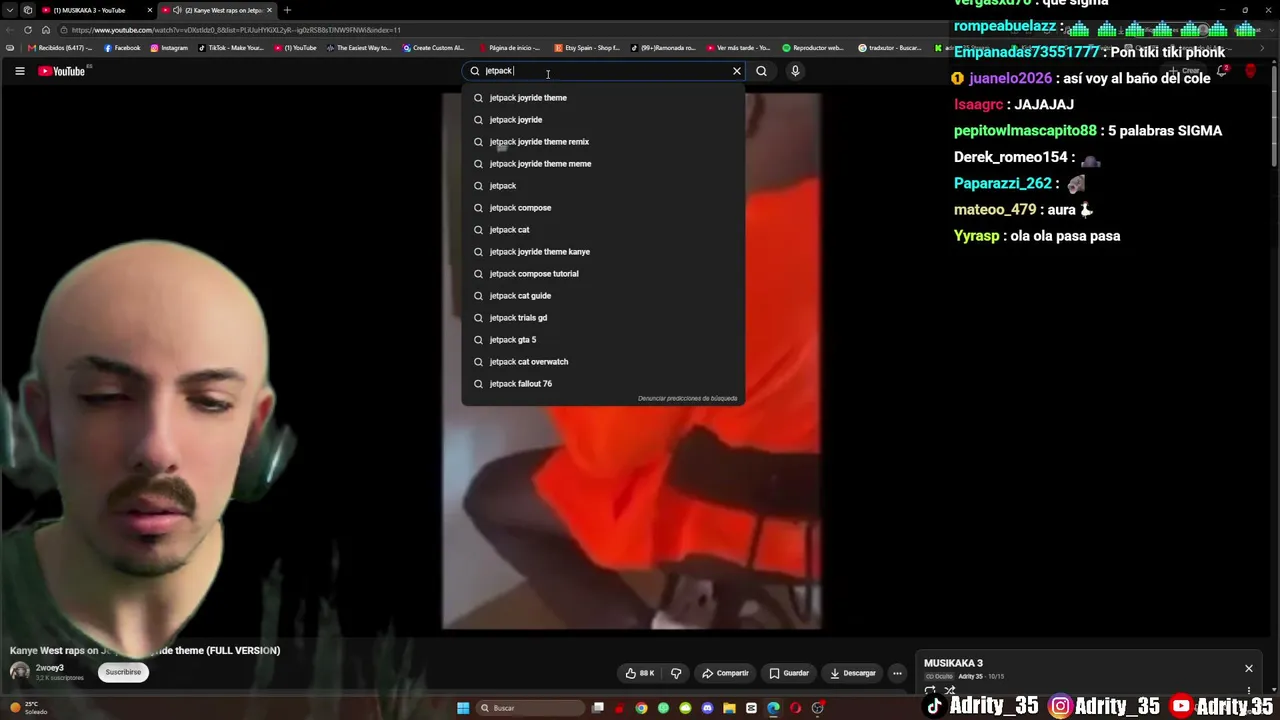Pick the suggestion "jetpack joyride"
The height and width of the screenshot is (720, 1280).
(x=603, y=120)
